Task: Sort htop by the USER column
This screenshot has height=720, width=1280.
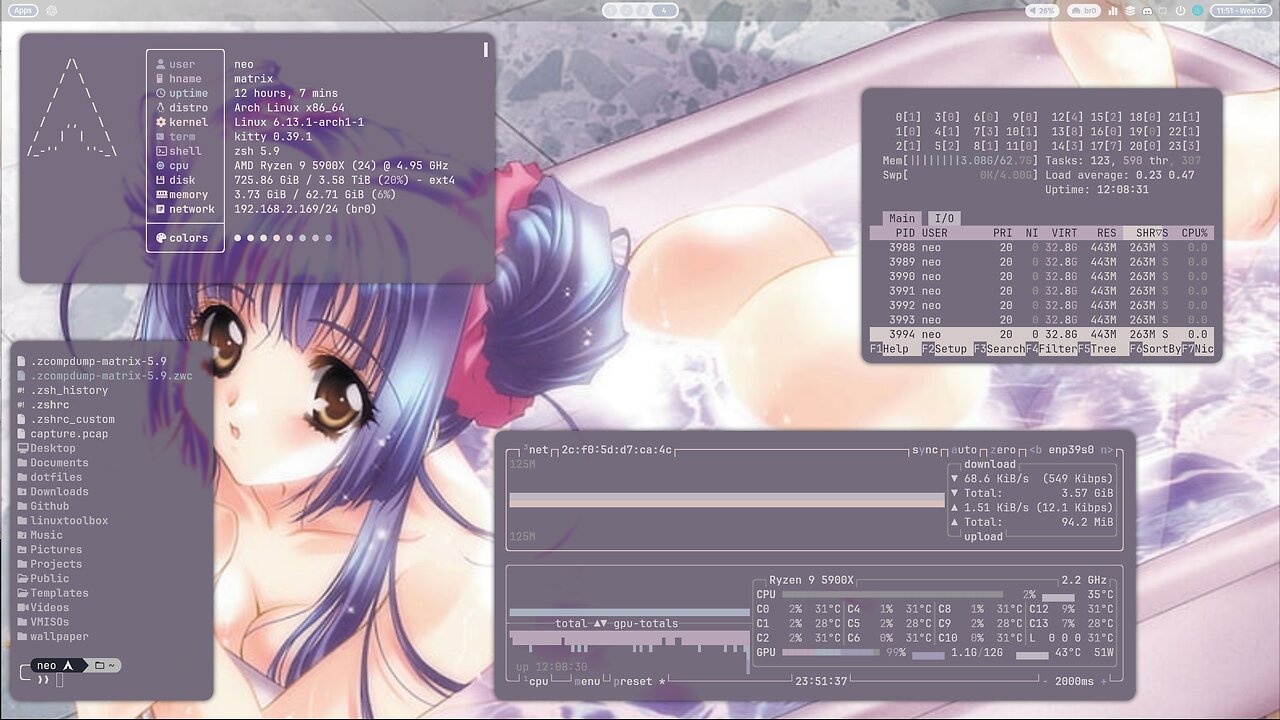Action: [934, 233]
